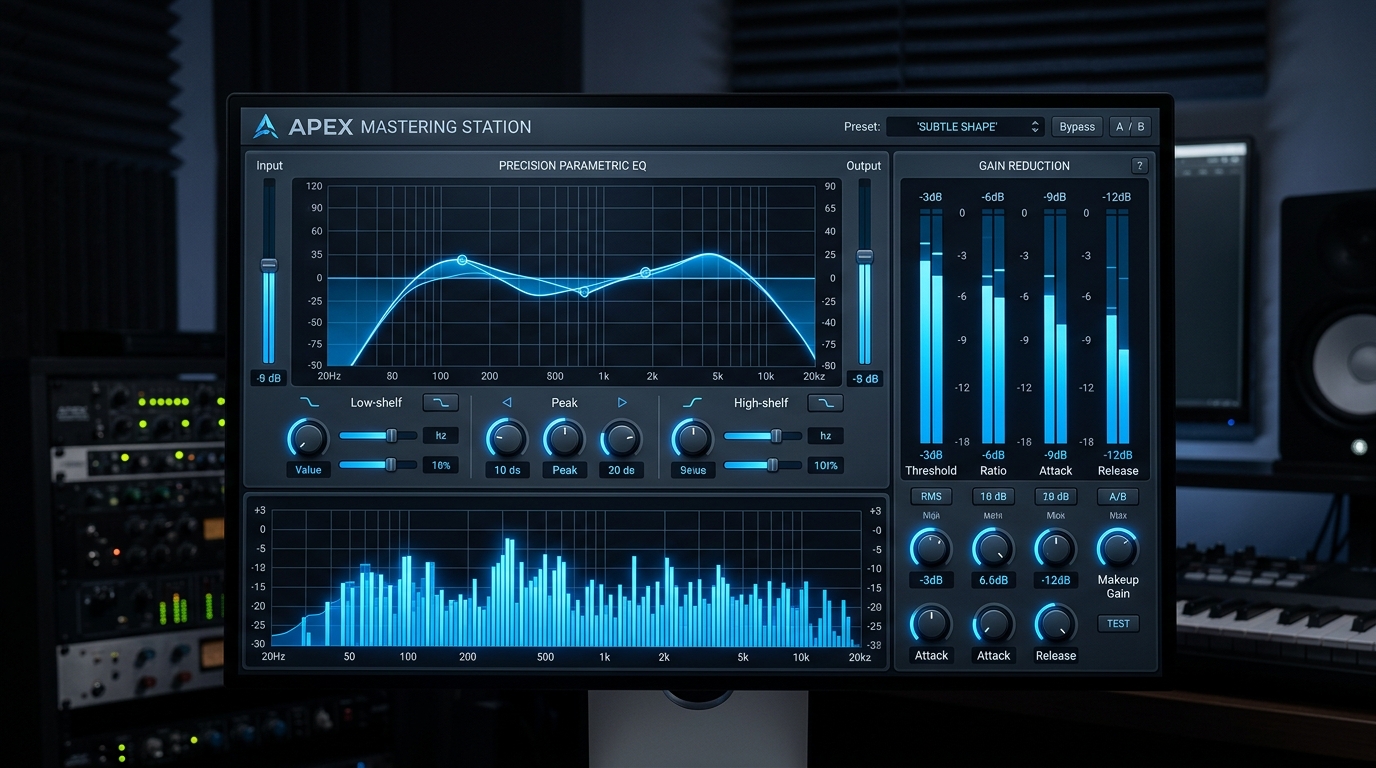This screenshot has height=768, width=1376.
Task: Click the Release knob below the -12dB box
Action: coord(1055,624)
